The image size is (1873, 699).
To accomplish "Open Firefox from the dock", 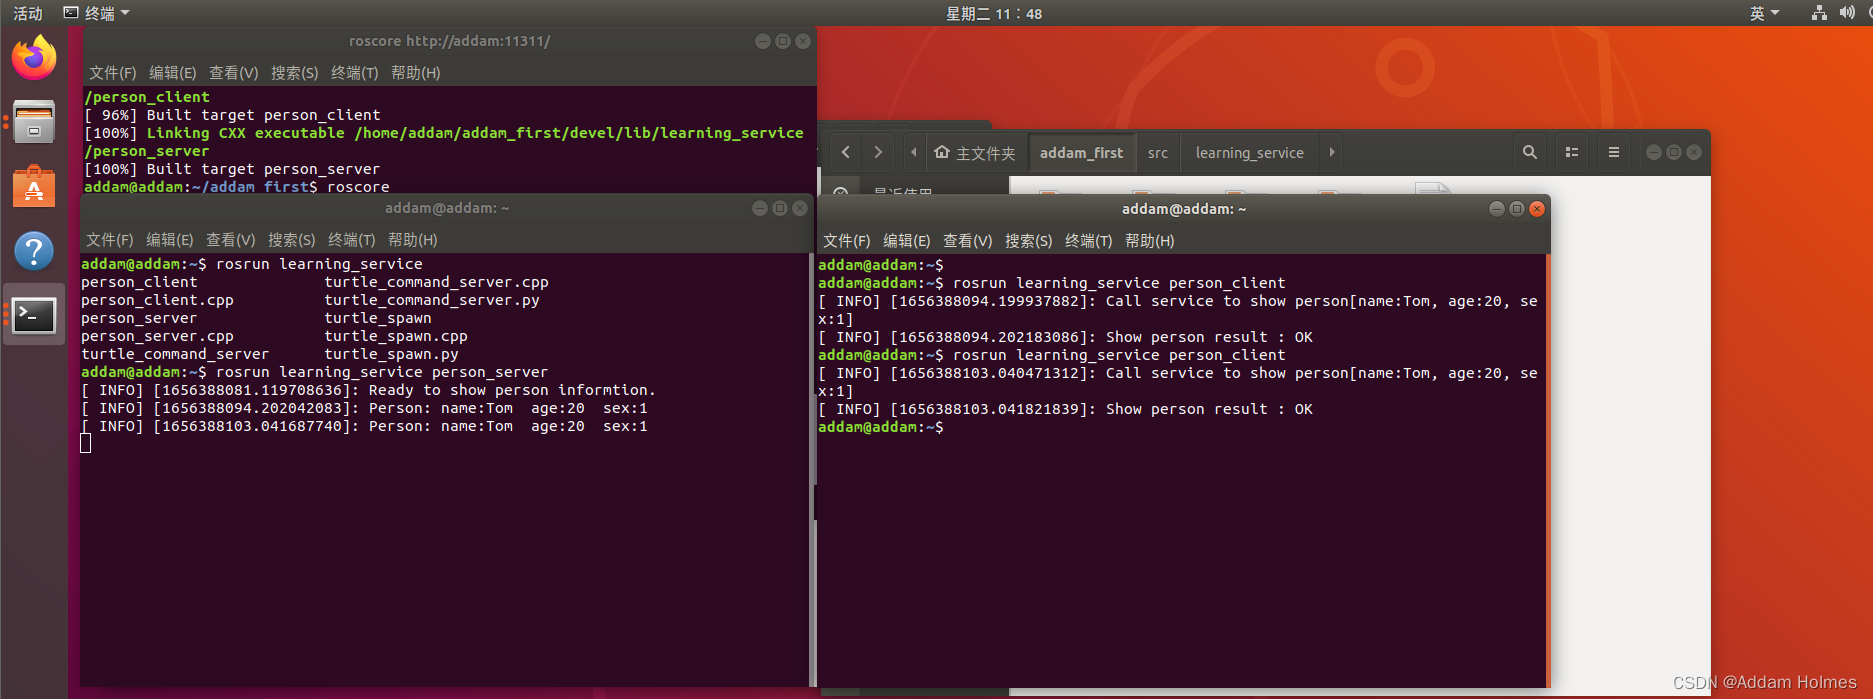I will click(x=34, y=57).
